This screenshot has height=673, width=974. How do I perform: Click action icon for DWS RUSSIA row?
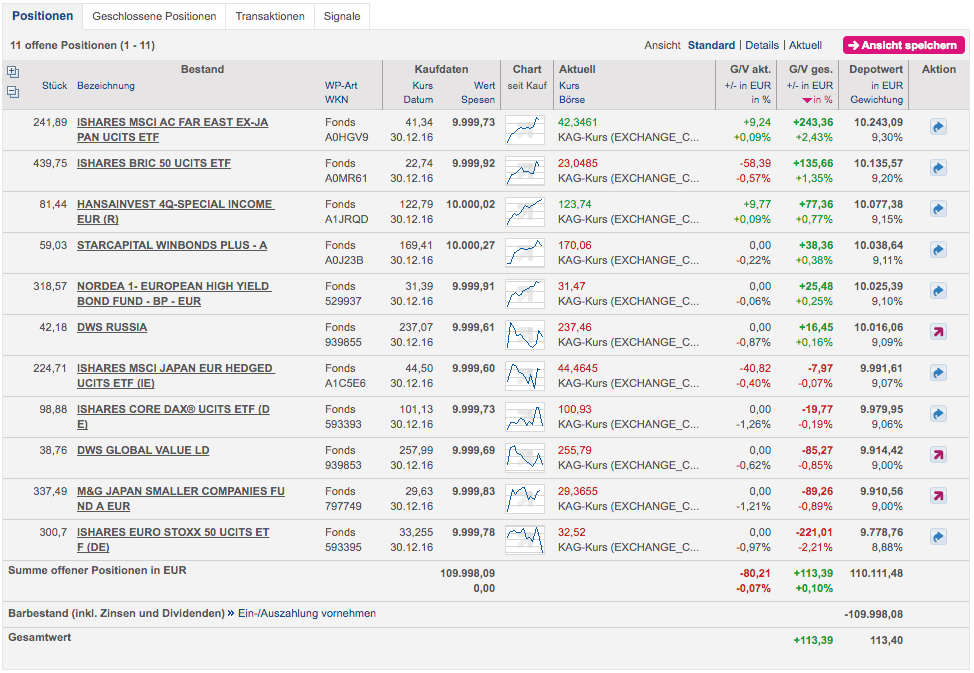[x=938, y=332]
